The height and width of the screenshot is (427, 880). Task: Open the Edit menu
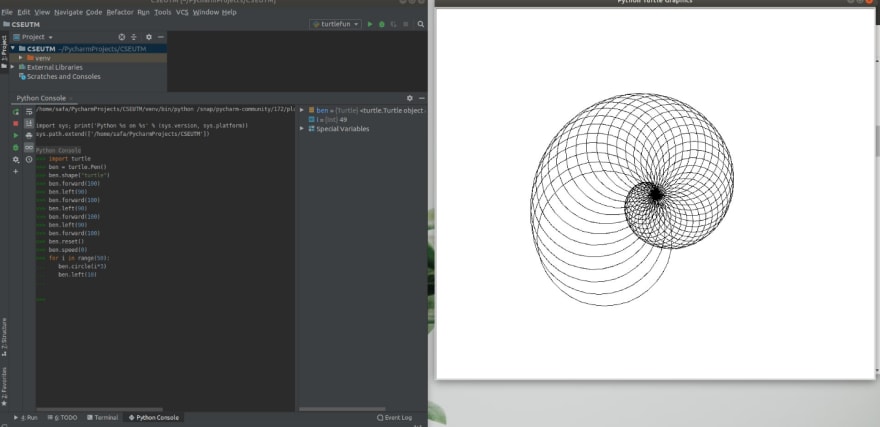click(24, 12)
